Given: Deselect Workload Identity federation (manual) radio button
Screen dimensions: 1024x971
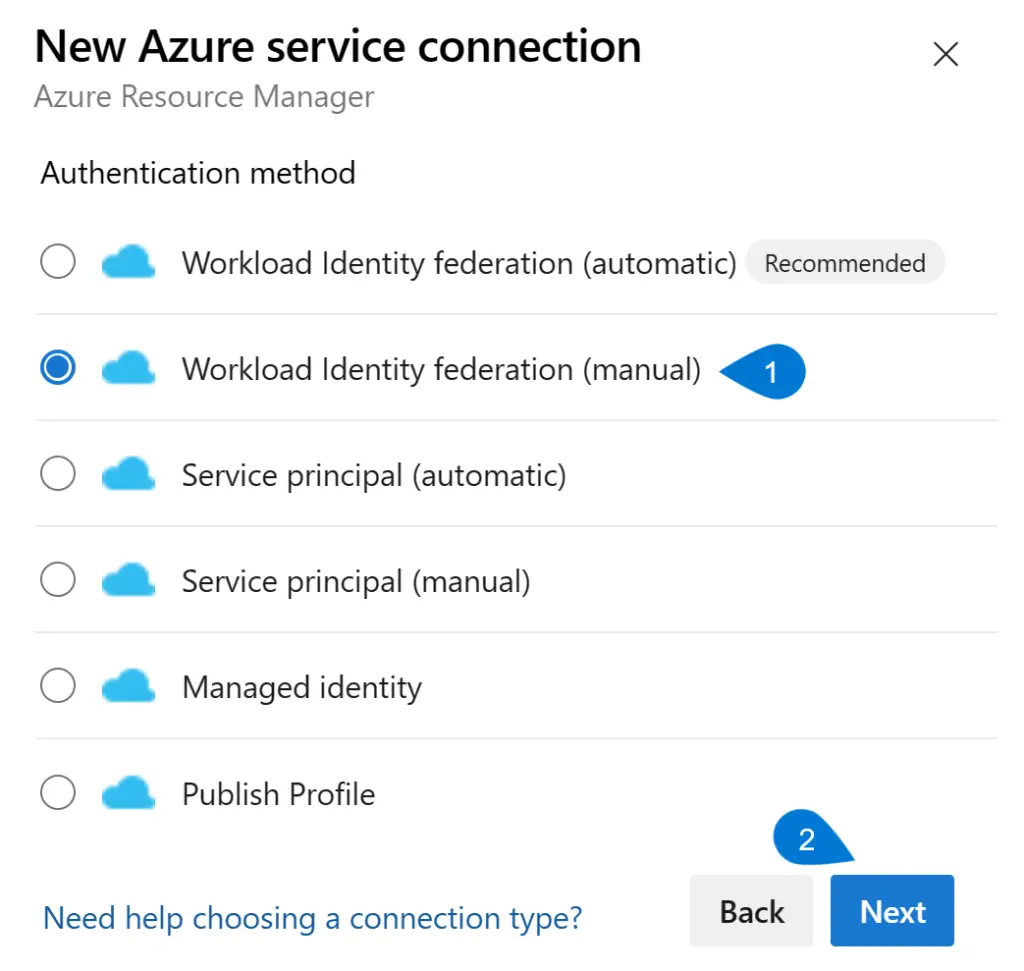Looking at the screenshot, I should pyautogui.click(x=57, y=368).
